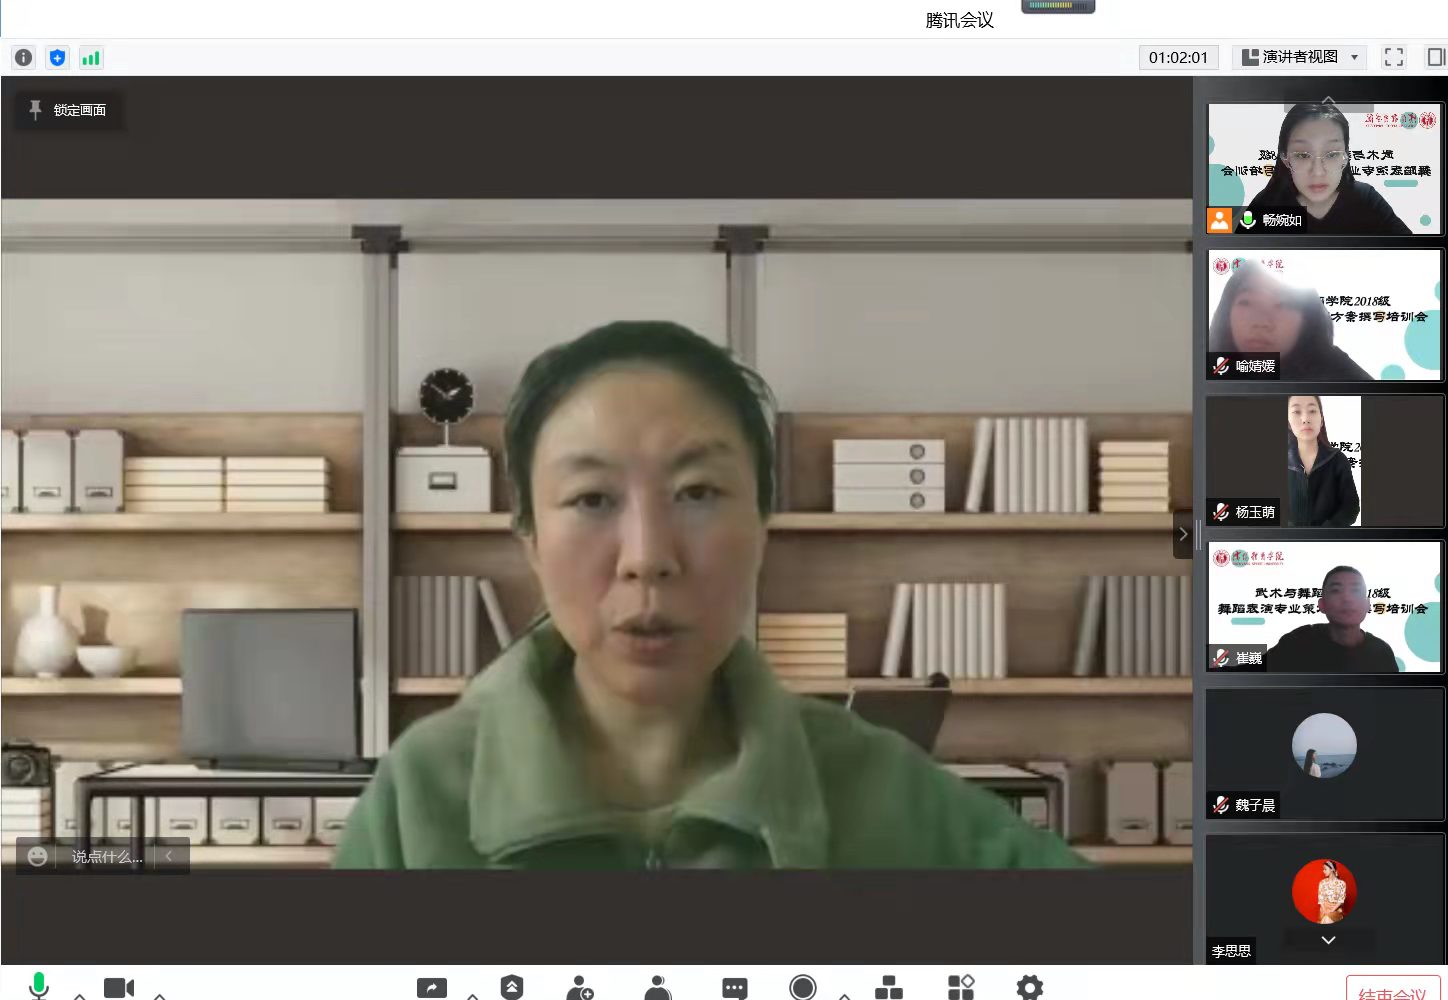Mute the green microphone
The height and width of the screenshot is (1000, 1448).
[x=39, y=986]
